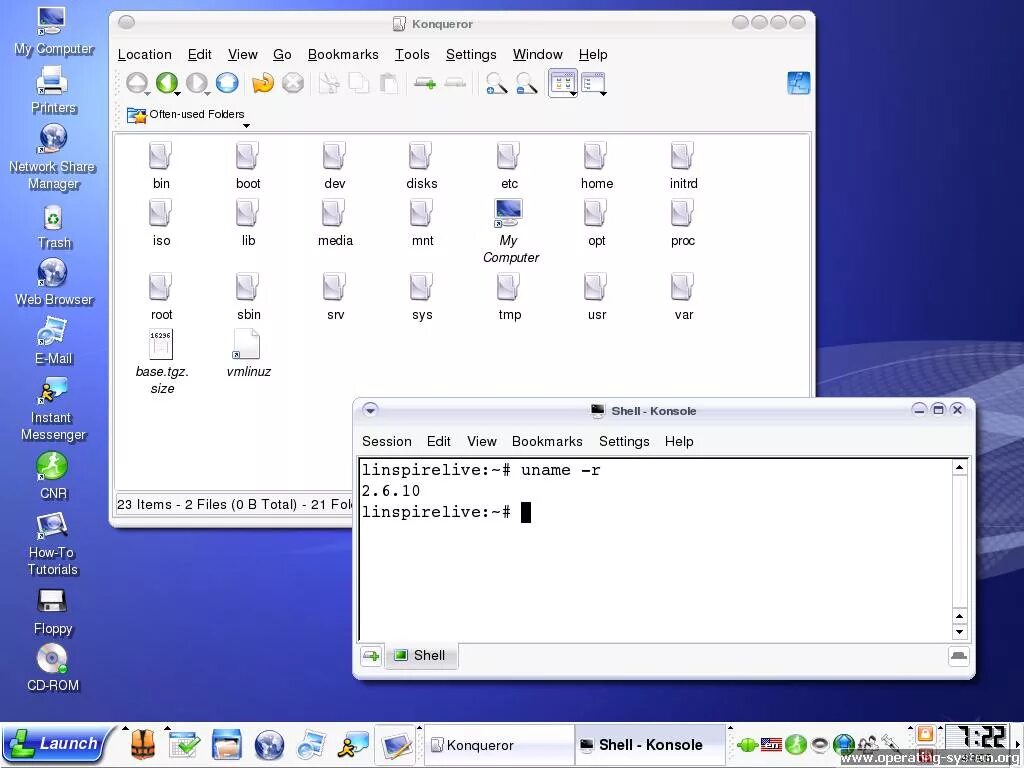Open the Window menu in Konqueror

point(537,54)
